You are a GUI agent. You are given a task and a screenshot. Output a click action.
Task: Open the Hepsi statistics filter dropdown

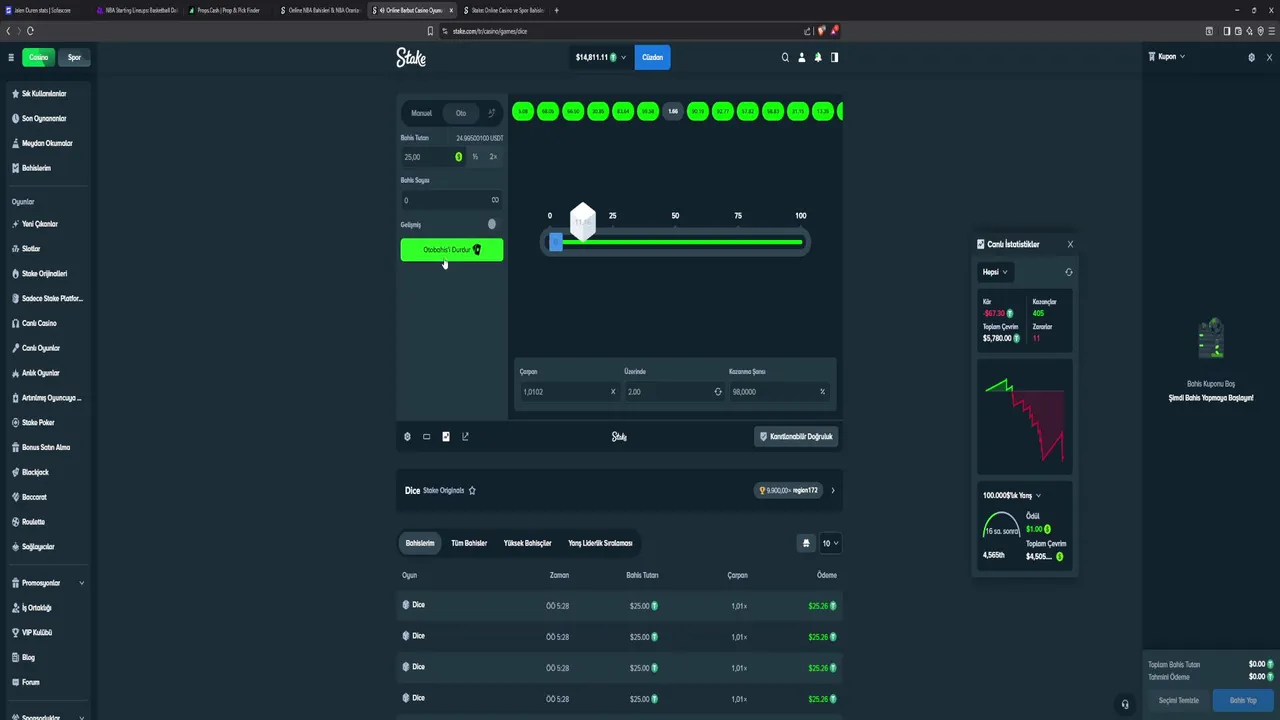(995, 272)
